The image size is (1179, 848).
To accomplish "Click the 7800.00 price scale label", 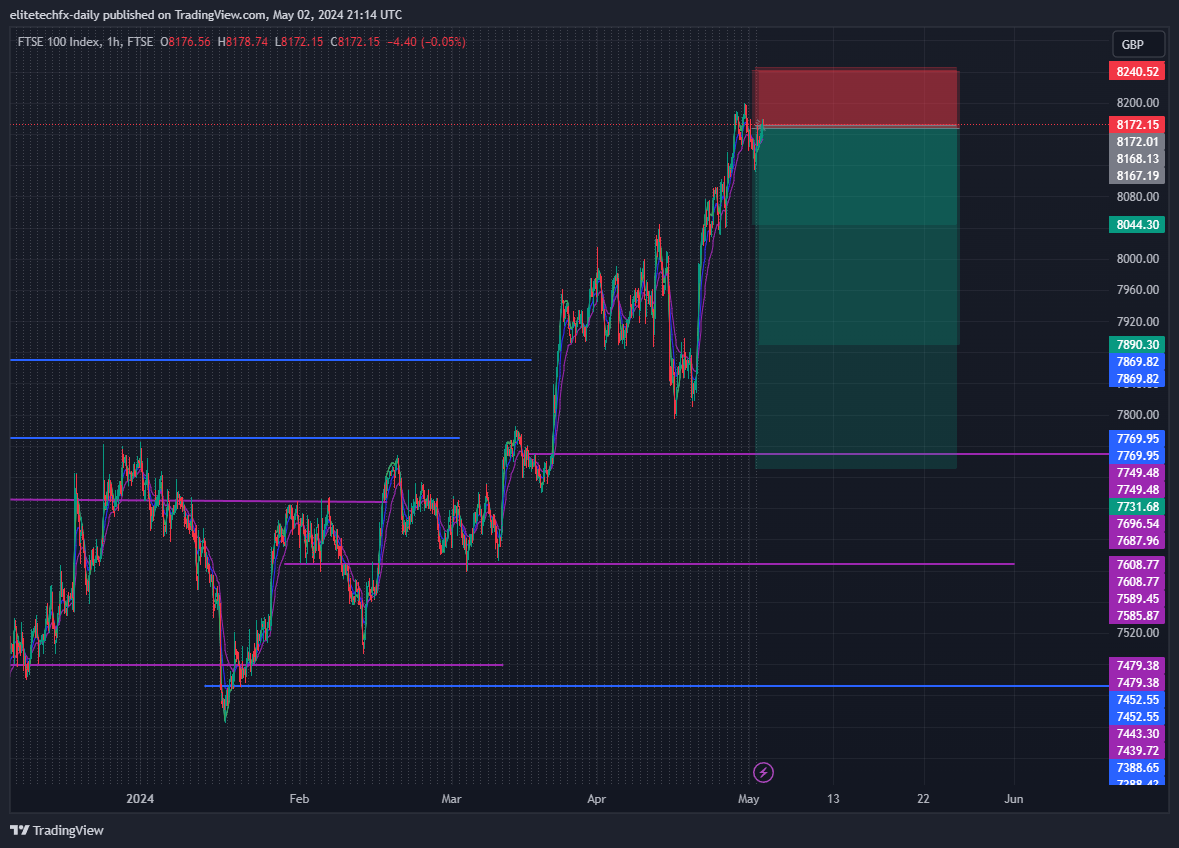I will tap(1138, 415).
